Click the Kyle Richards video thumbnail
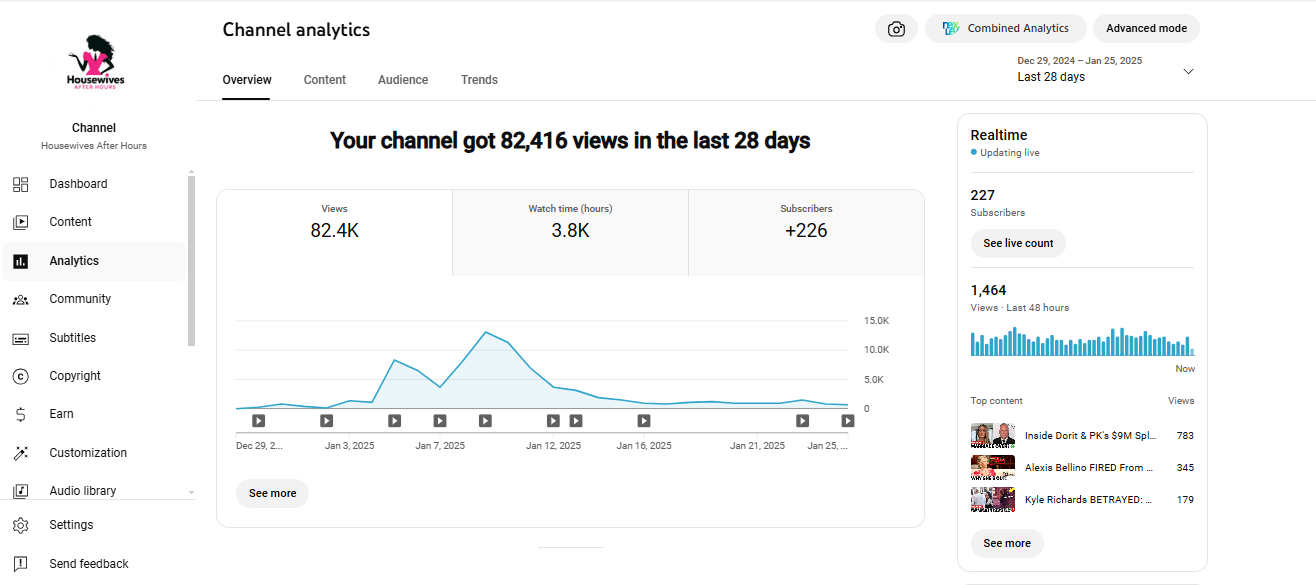This screenshot has width=1316, height=585. (993, 500)
